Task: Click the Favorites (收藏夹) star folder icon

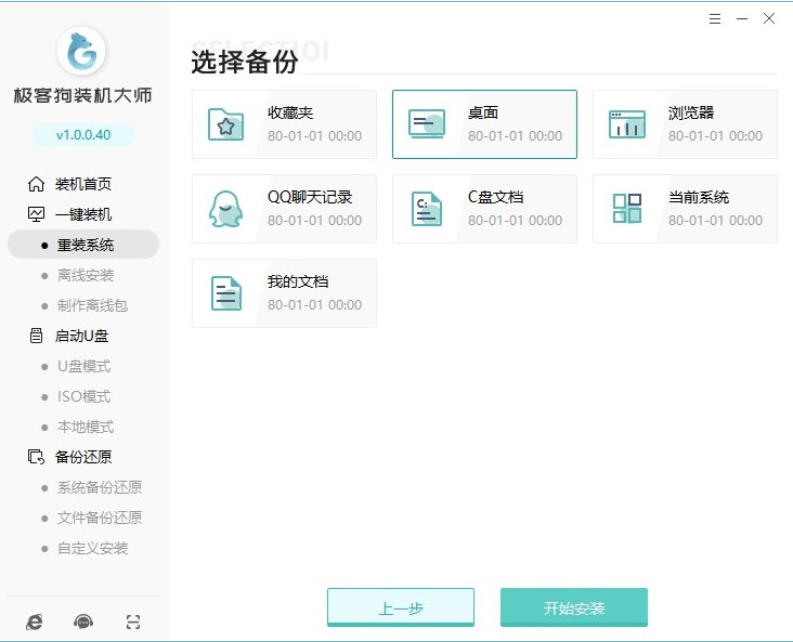Action: pyautogui.click(x=226, y=124)
